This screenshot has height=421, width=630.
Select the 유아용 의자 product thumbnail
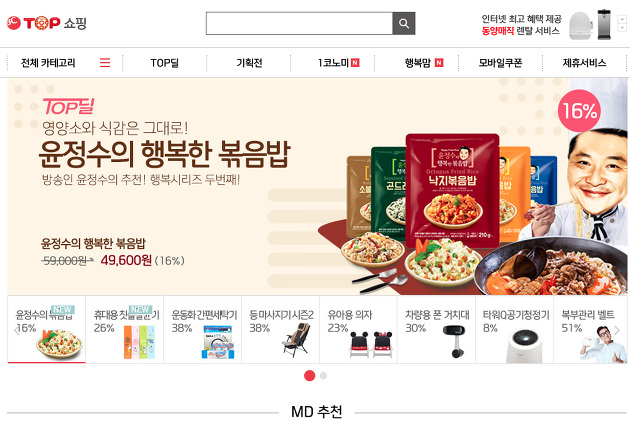[358, 329]
